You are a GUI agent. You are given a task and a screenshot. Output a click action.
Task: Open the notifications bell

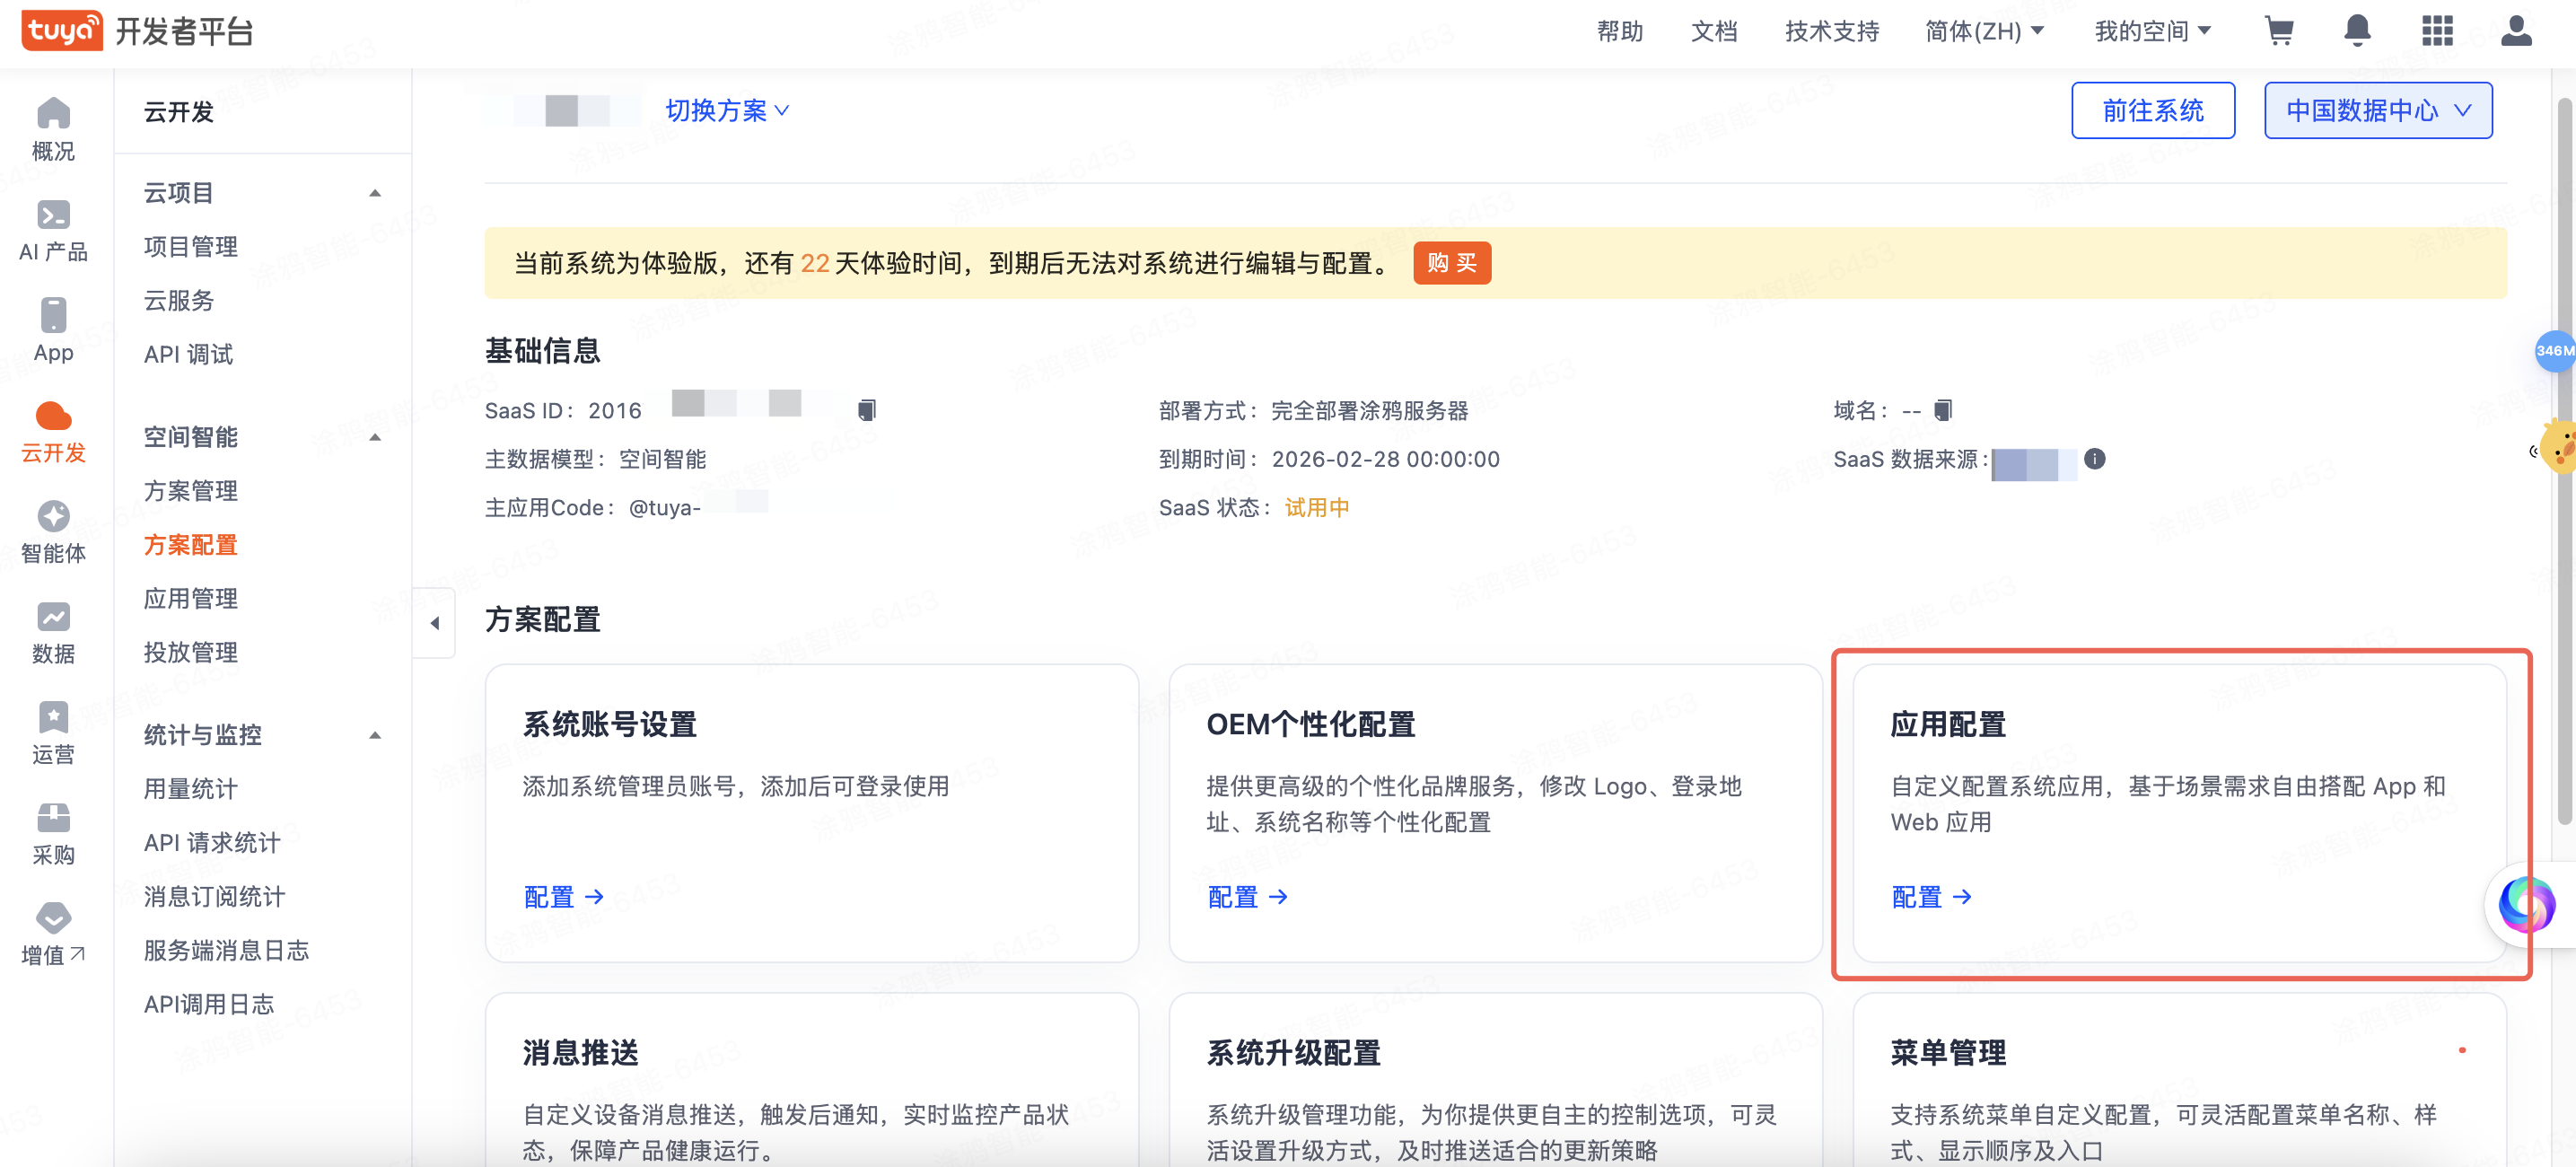click(2357, 31)
